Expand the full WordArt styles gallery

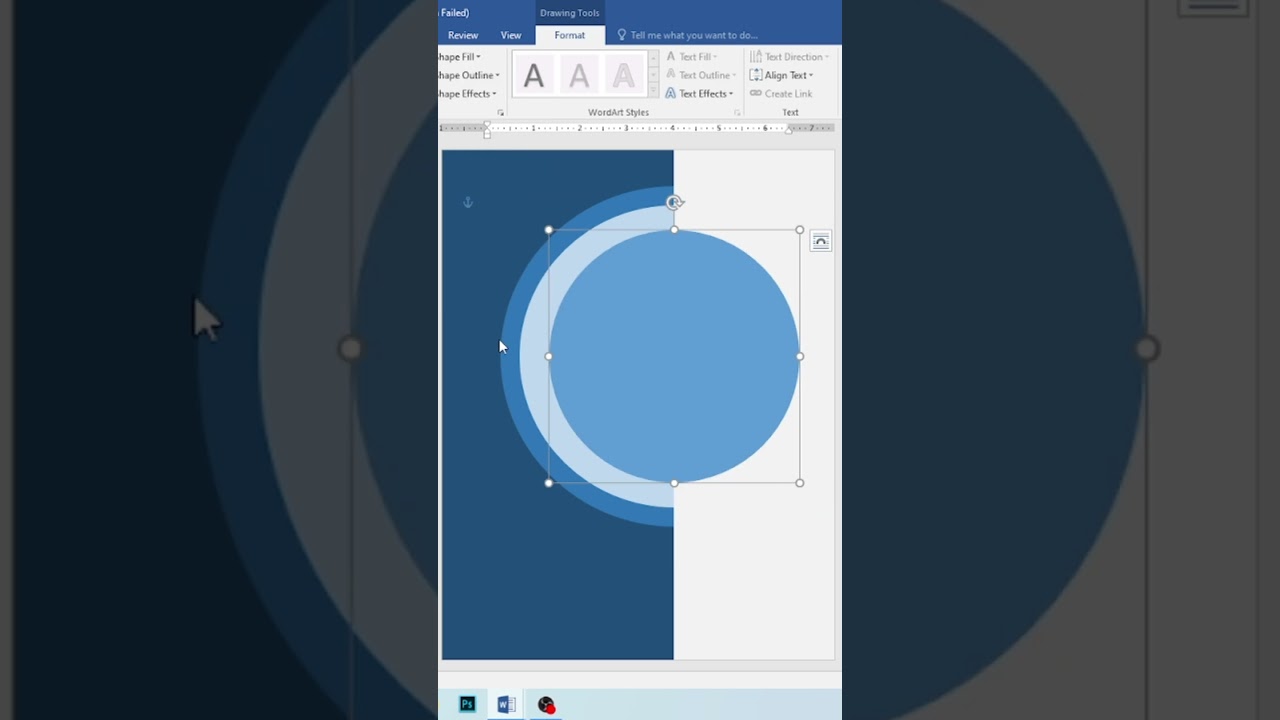(654, 91)
